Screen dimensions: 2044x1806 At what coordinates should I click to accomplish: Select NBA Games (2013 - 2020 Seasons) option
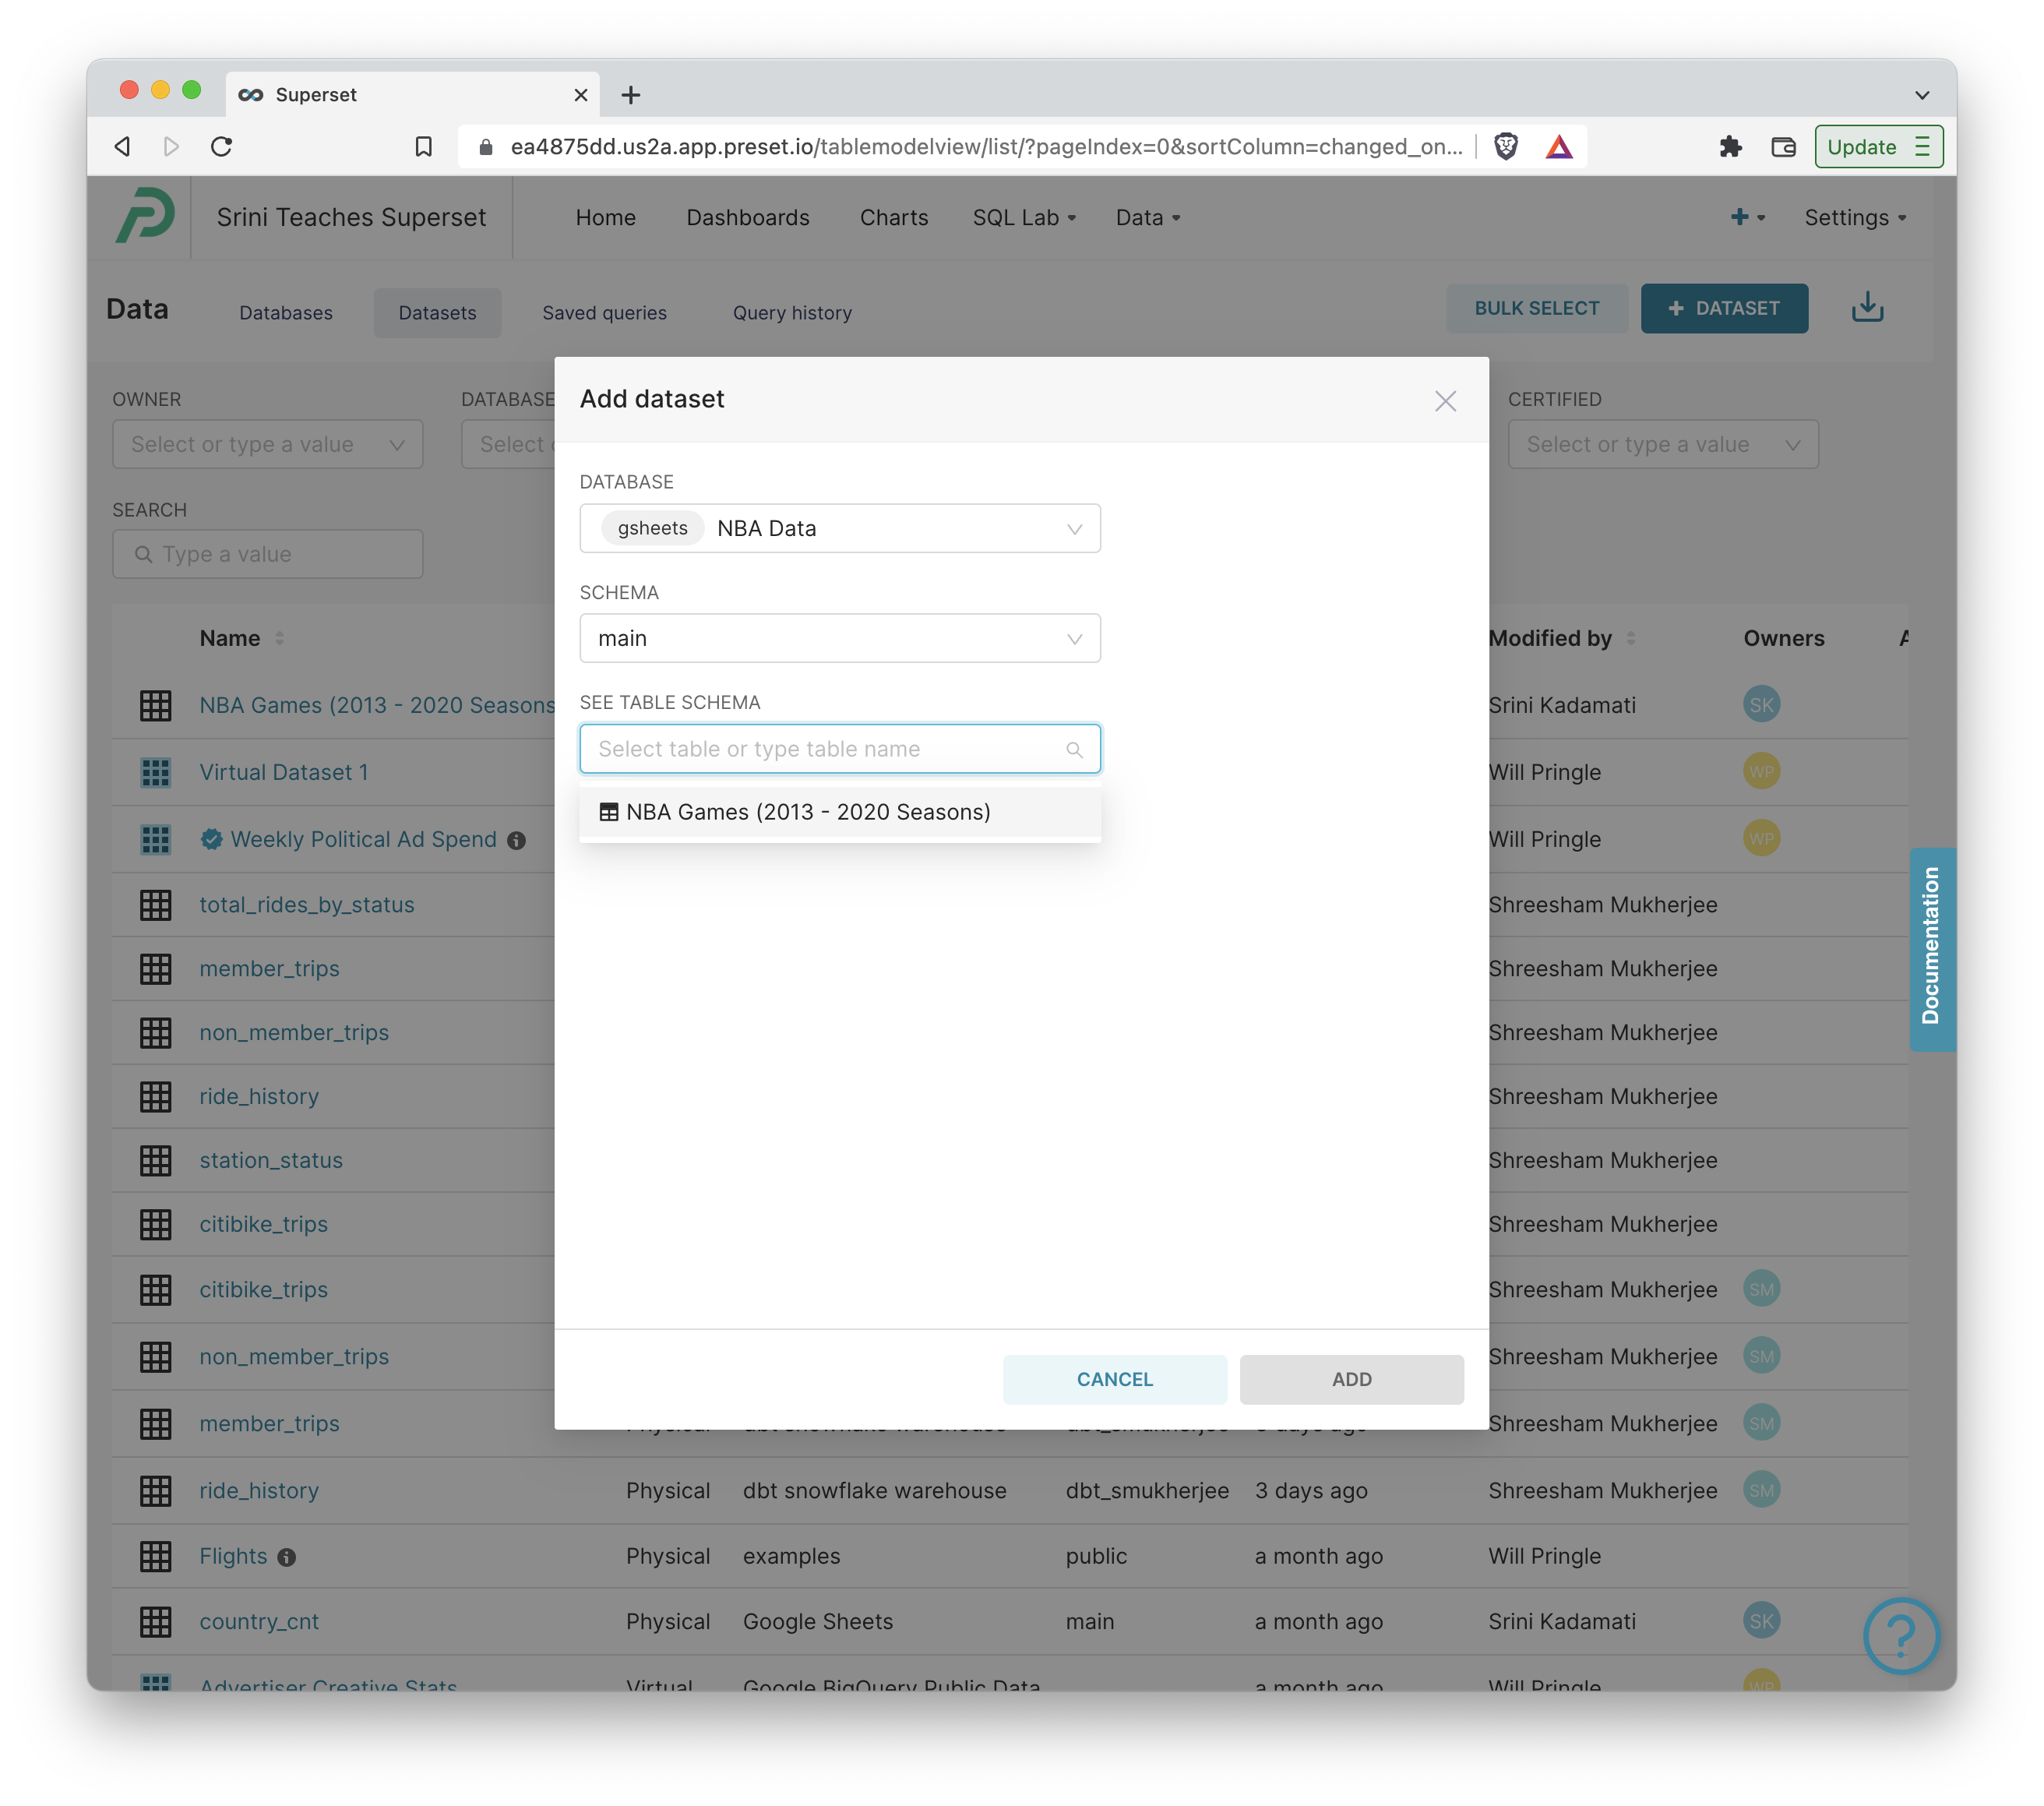click(x=807, y=812)
